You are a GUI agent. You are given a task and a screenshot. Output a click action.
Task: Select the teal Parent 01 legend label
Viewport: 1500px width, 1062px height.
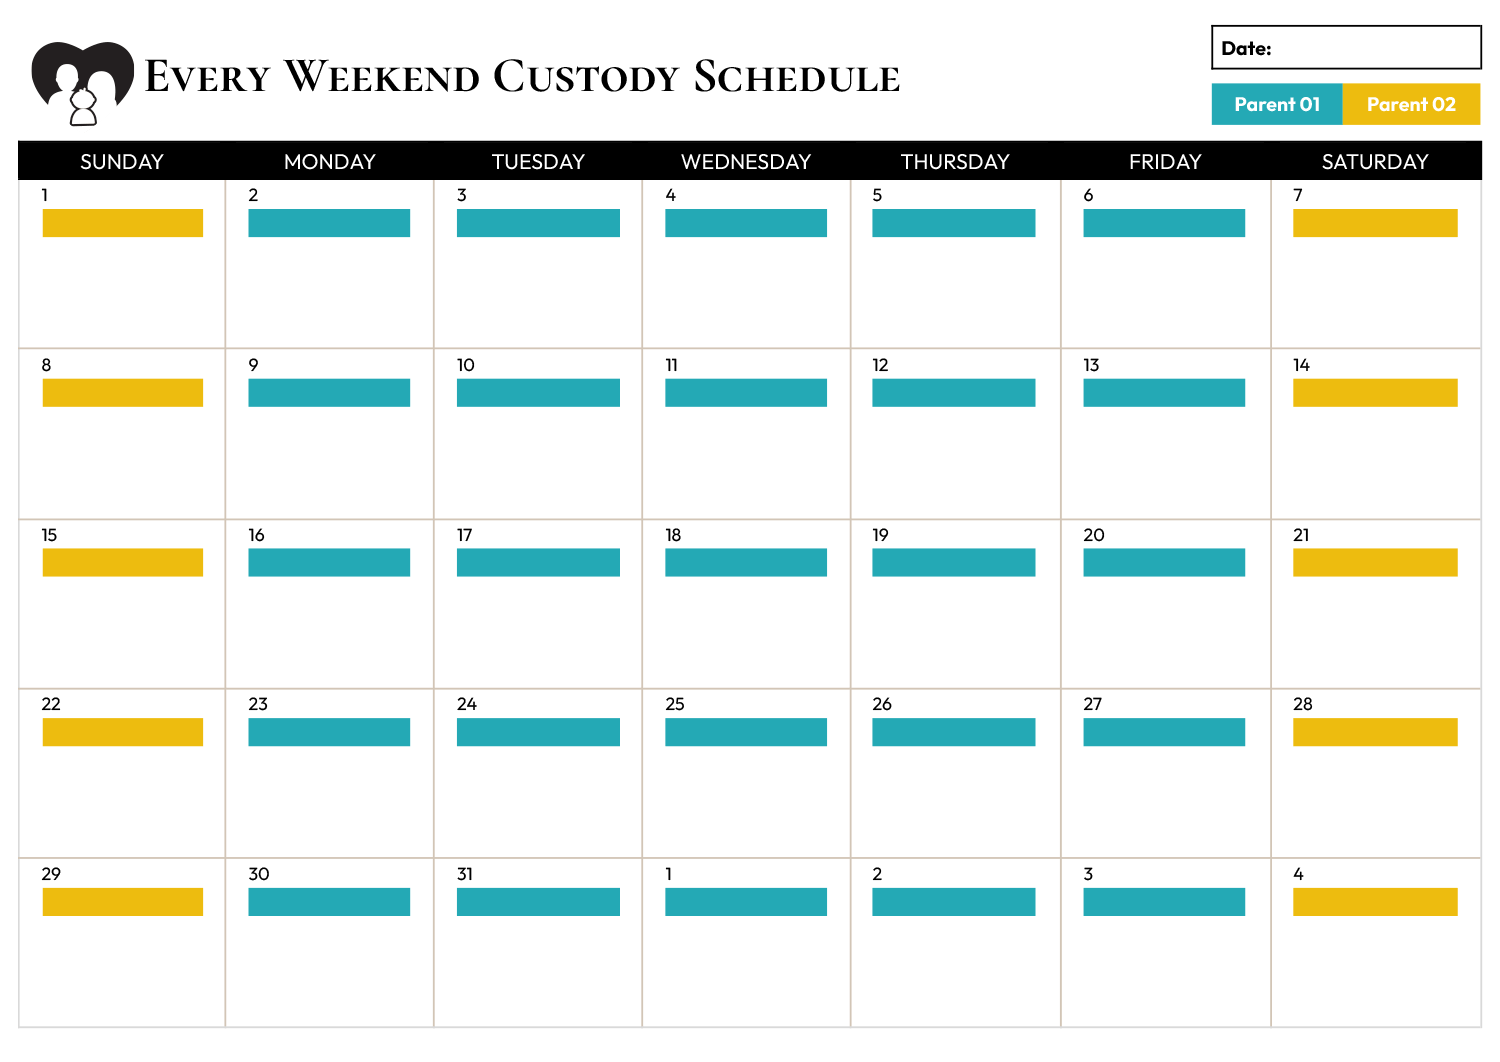(x=1277, y=104)
